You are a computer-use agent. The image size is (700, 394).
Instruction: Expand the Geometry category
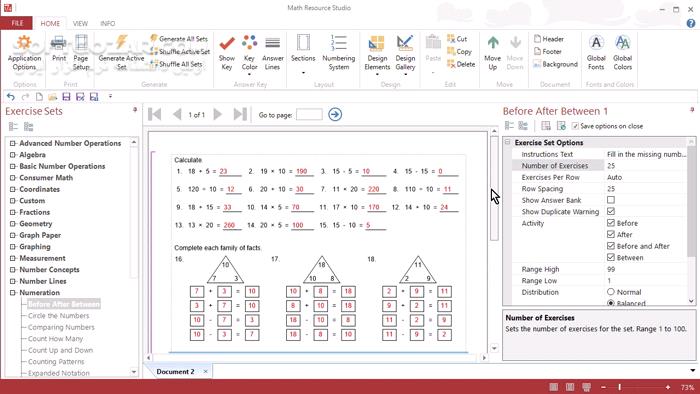(x=12, y=224)
